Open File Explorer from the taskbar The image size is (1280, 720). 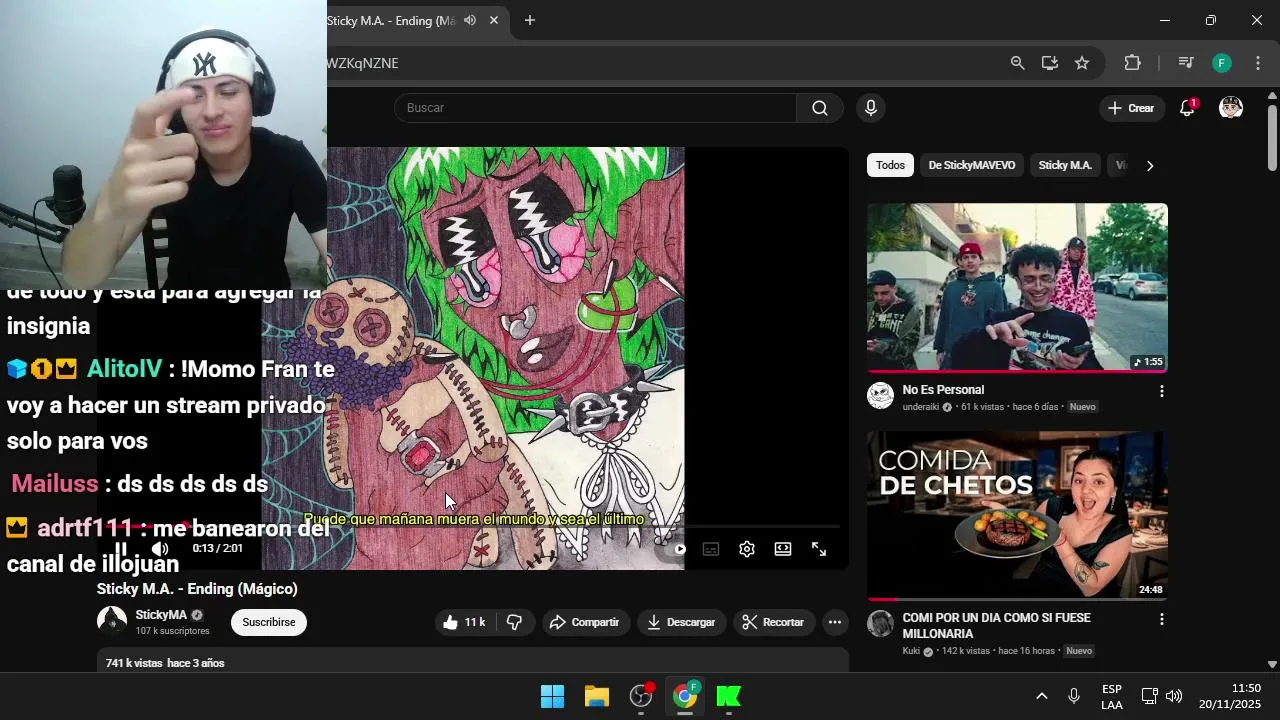click(597, 696)
